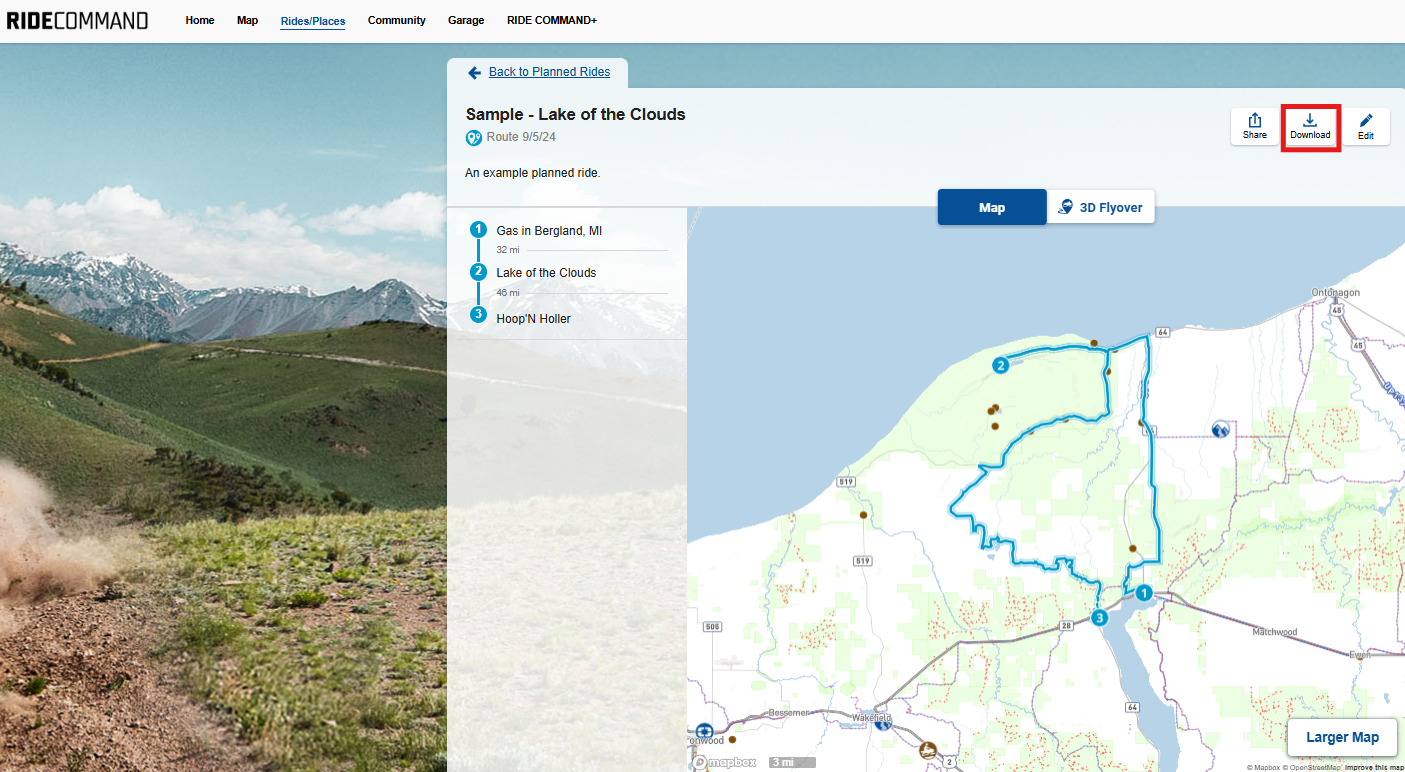1405x772 pixels.
Task: Click the 32 mi distance label
Action: click(x=508, y=250)
